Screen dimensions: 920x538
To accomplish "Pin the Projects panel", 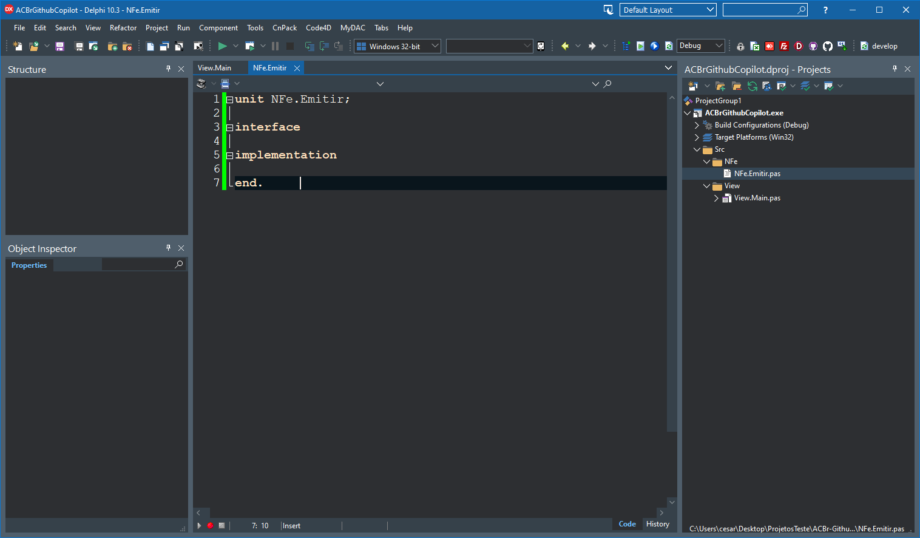I will coord(895,69).
